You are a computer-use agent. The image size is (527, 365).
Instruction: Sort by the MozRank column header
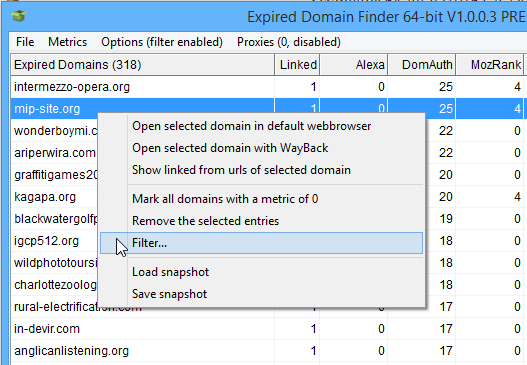tap(490, 65)
